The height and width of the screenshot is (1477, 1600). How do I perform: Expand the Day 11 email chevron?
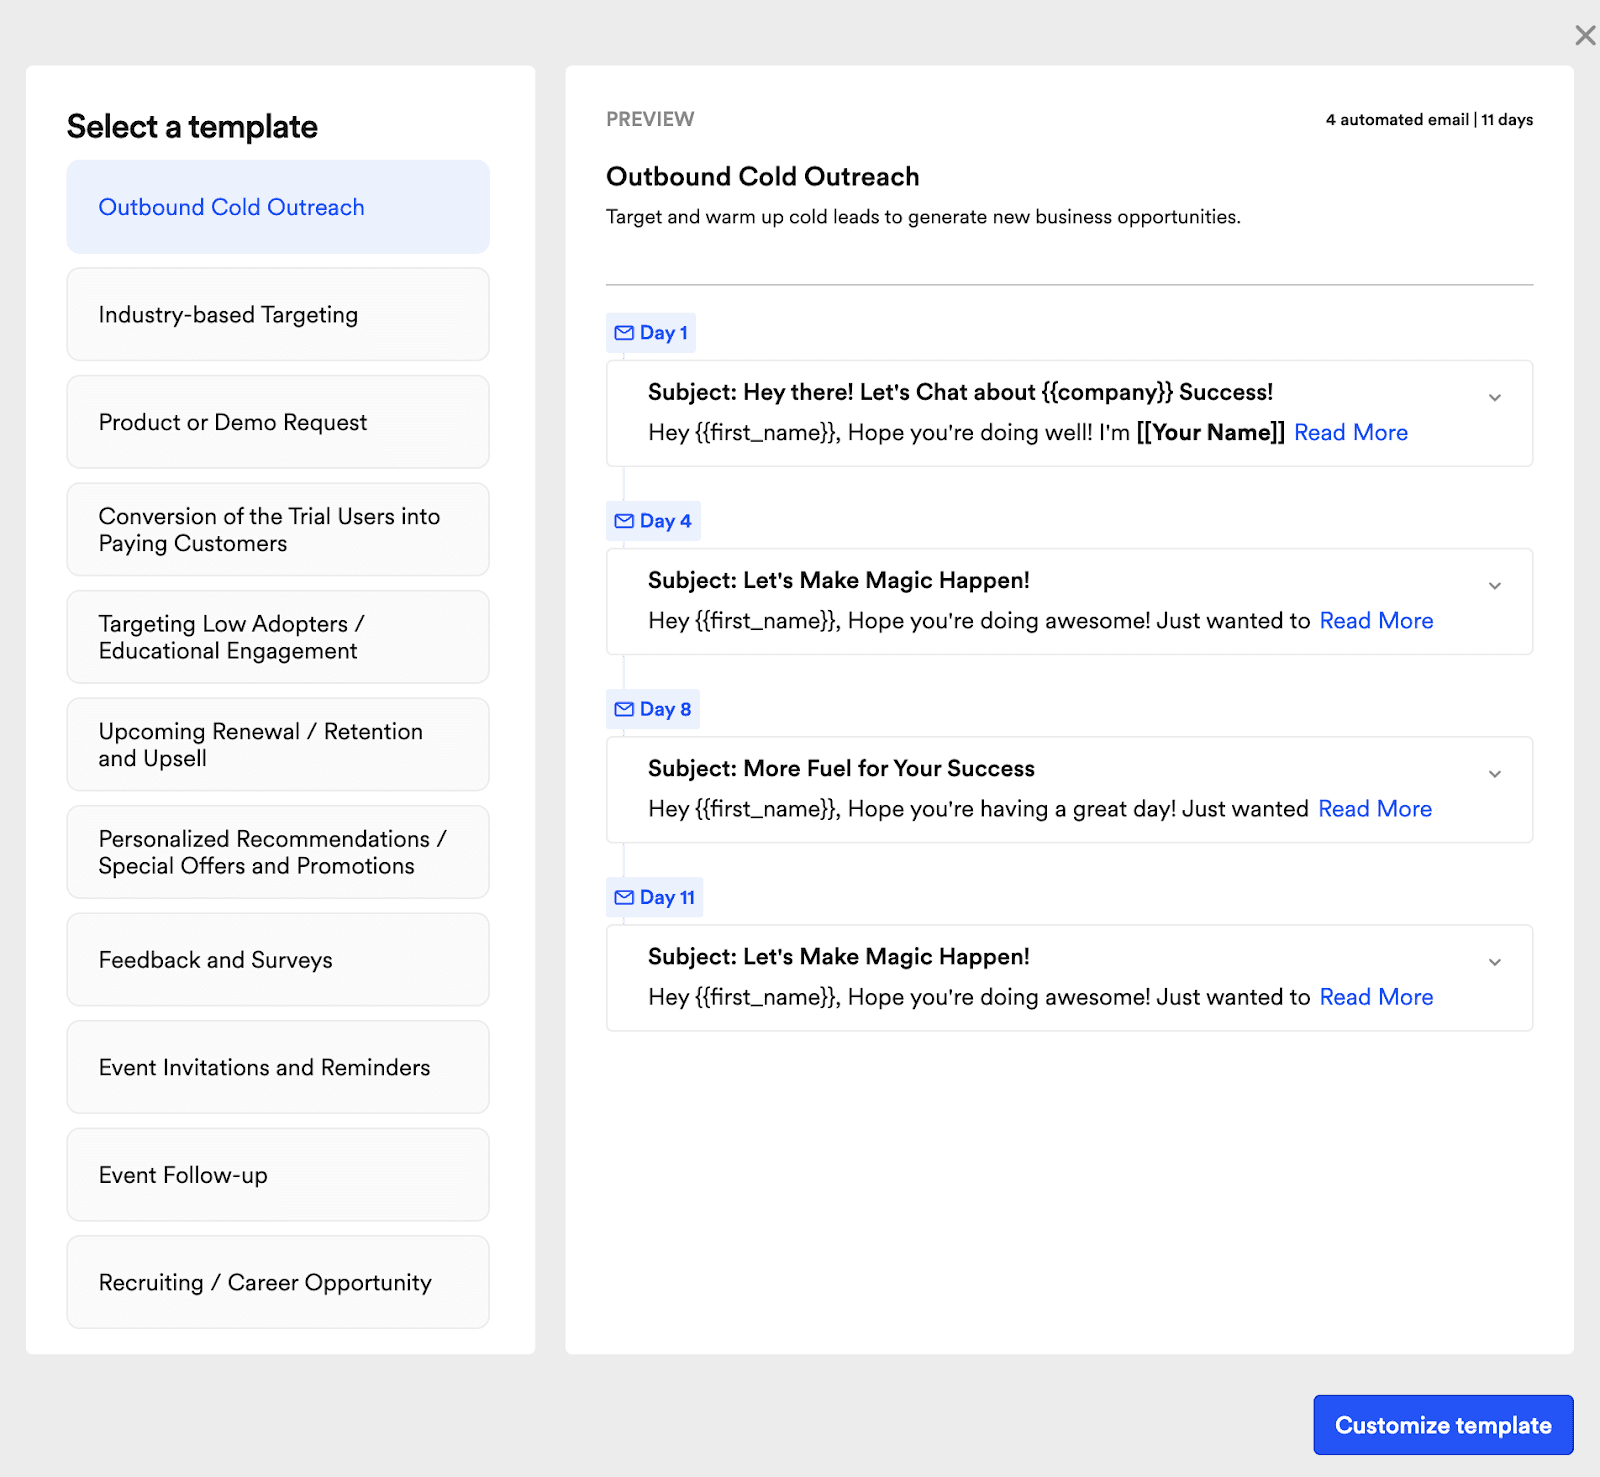tap(1495, 962)
